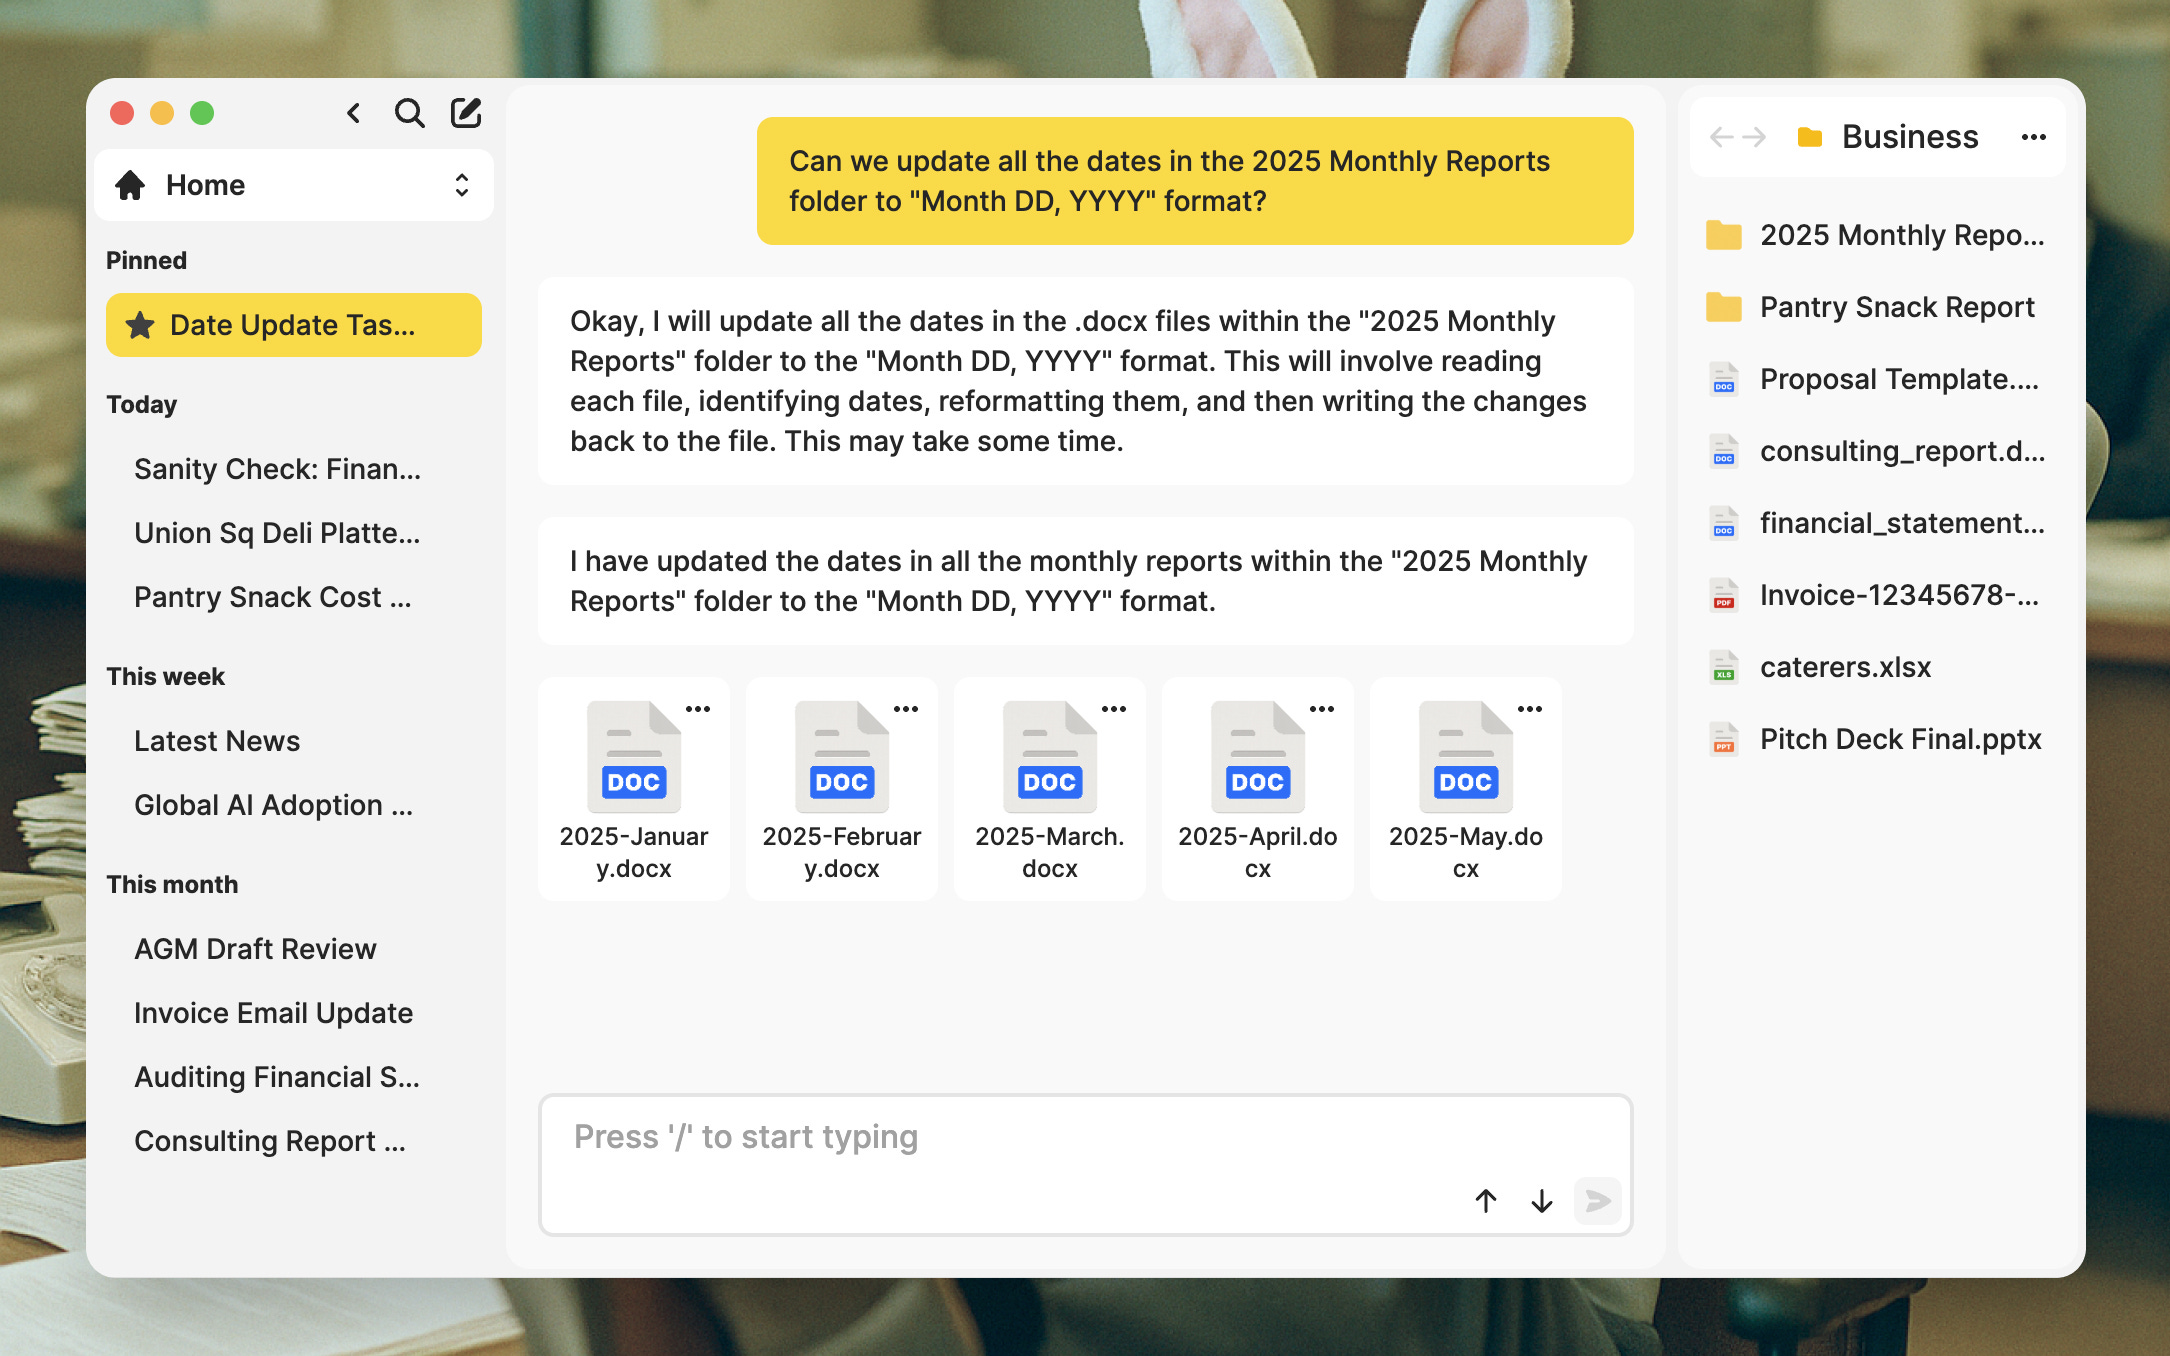This screenshot has width=2170, height=1356.
Task: Click the forward arrow in file panel
Action: [x=1755, y=137]
